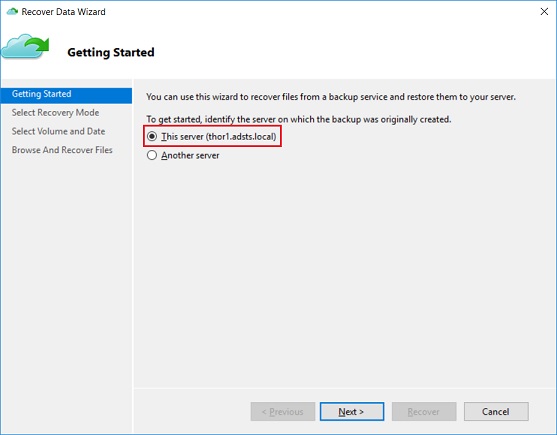The image size is (557, 435).
Task: Click the Getting Started heading text
Action: pyautogui.click(x=111, y=52)
